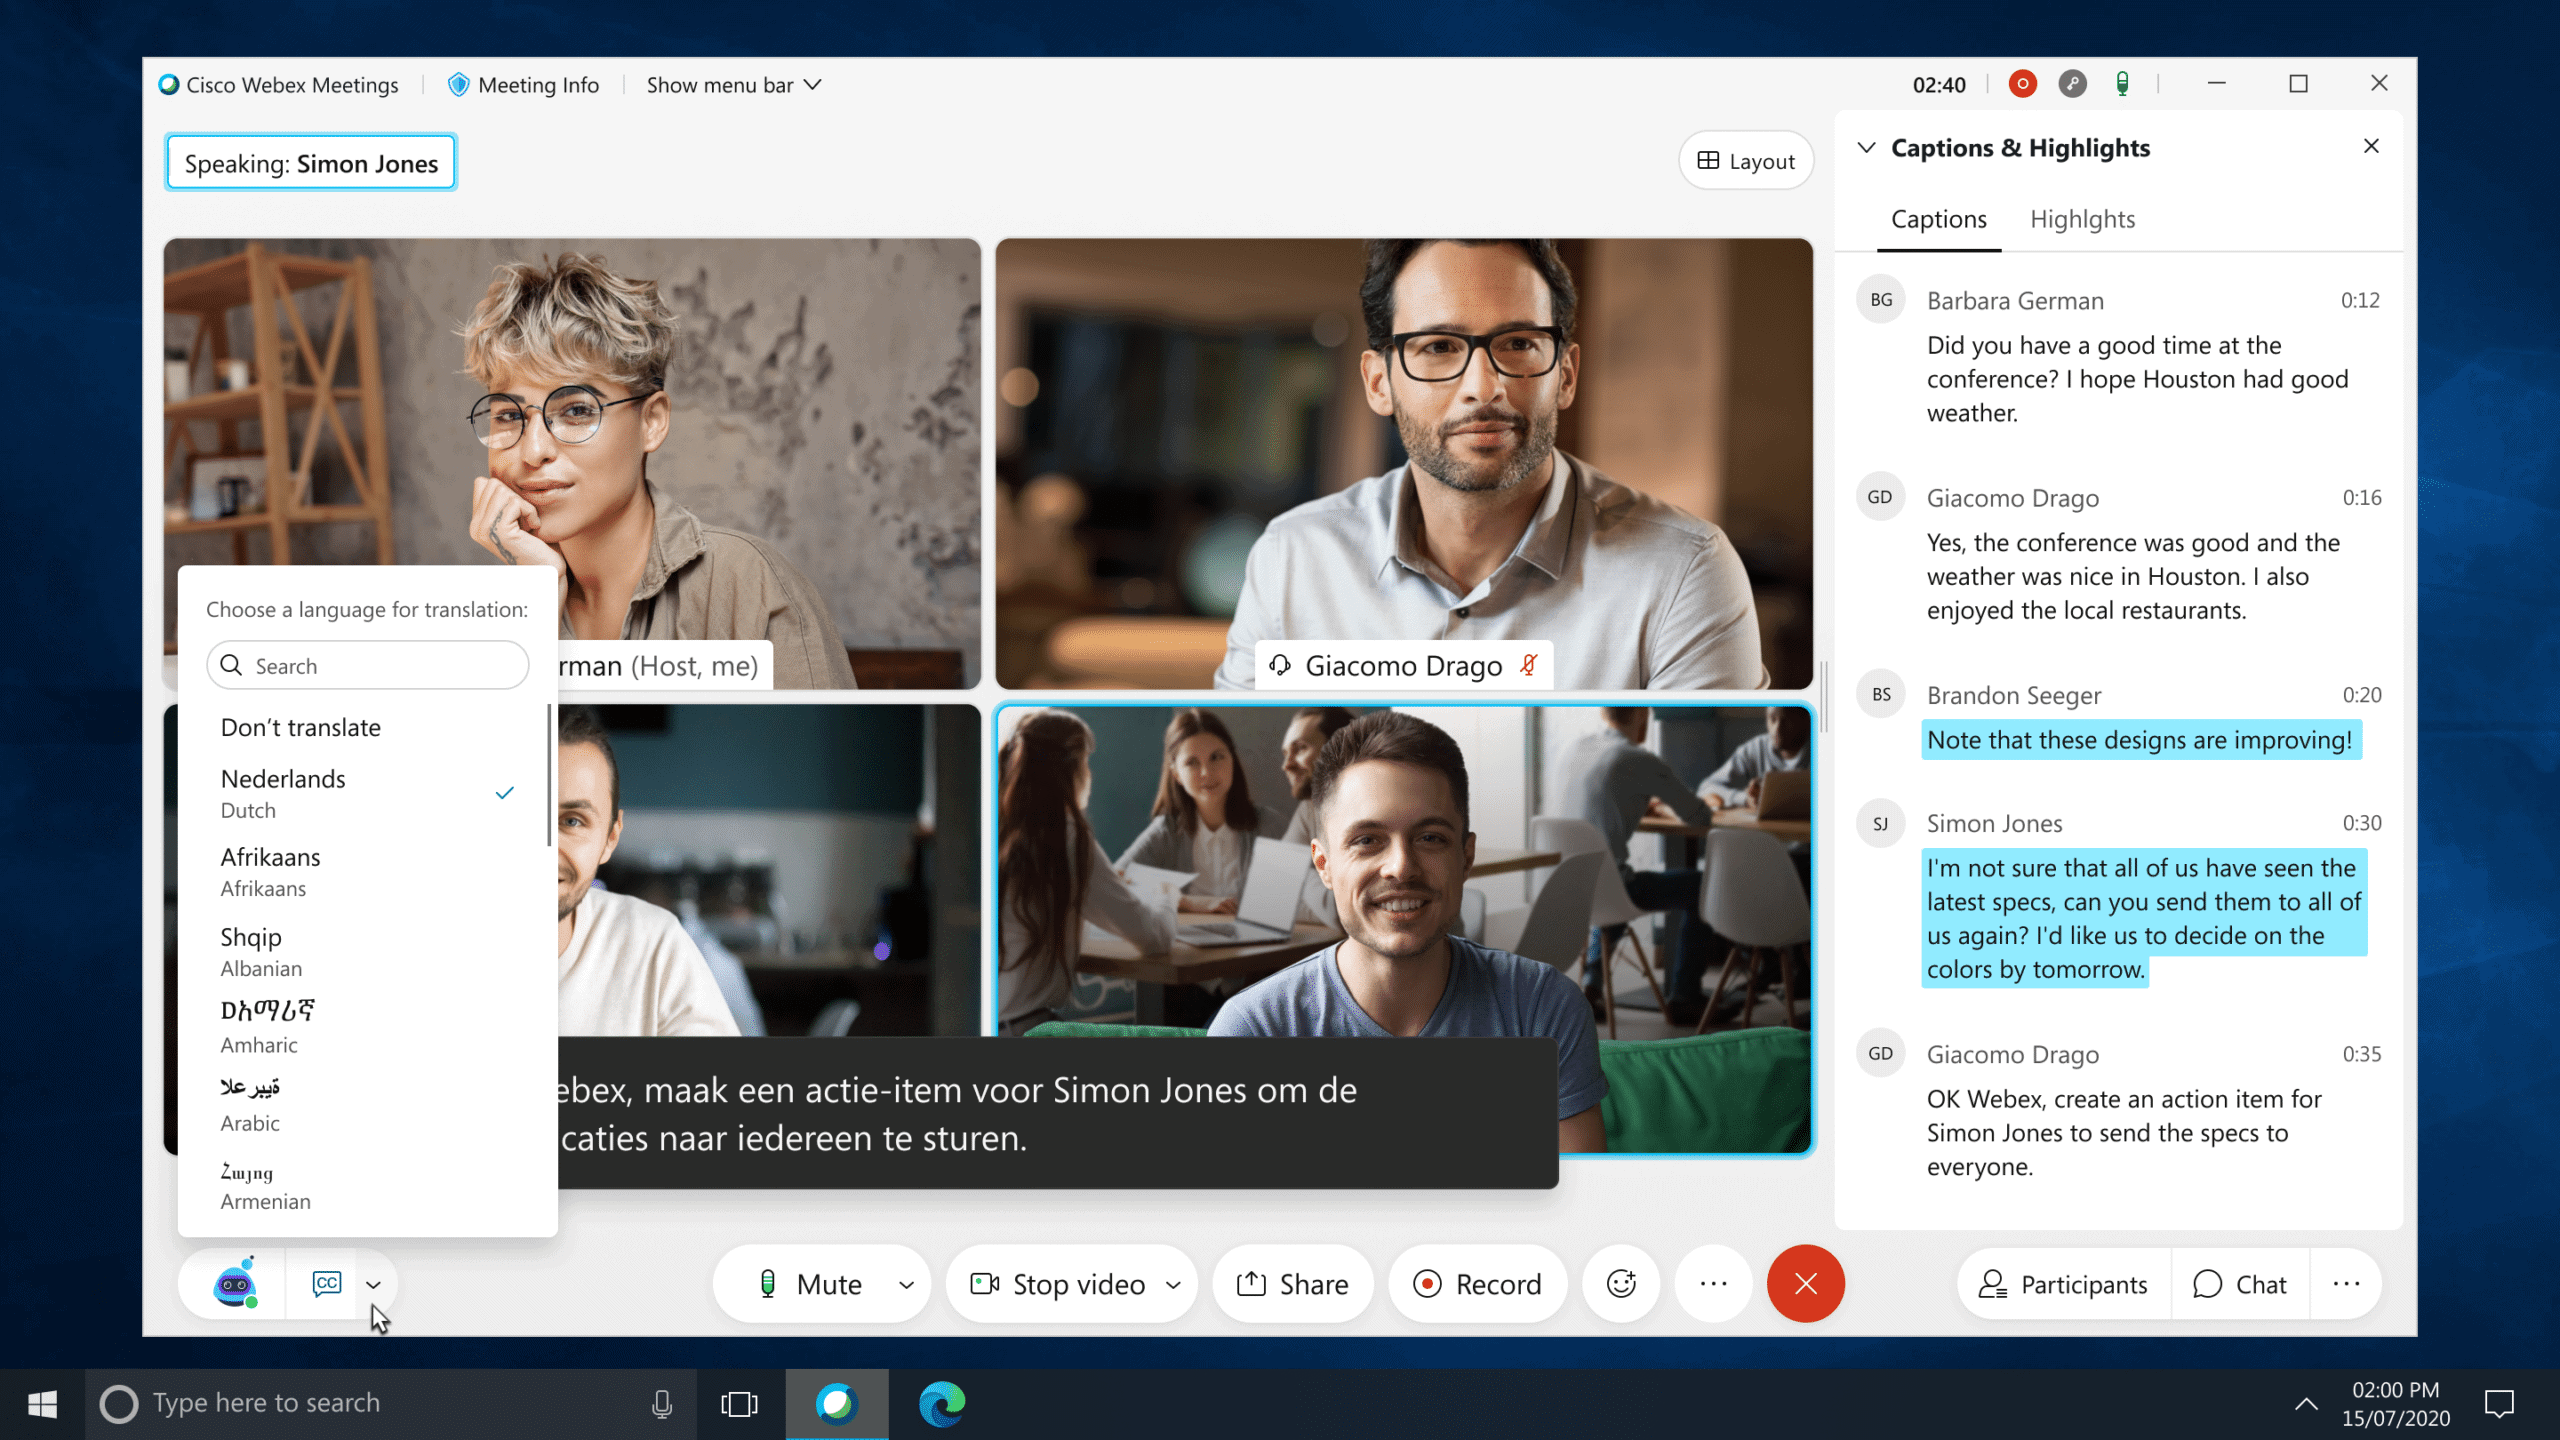
Task: Click the recording indicator in the title bar
Action: click(2022, 84)
